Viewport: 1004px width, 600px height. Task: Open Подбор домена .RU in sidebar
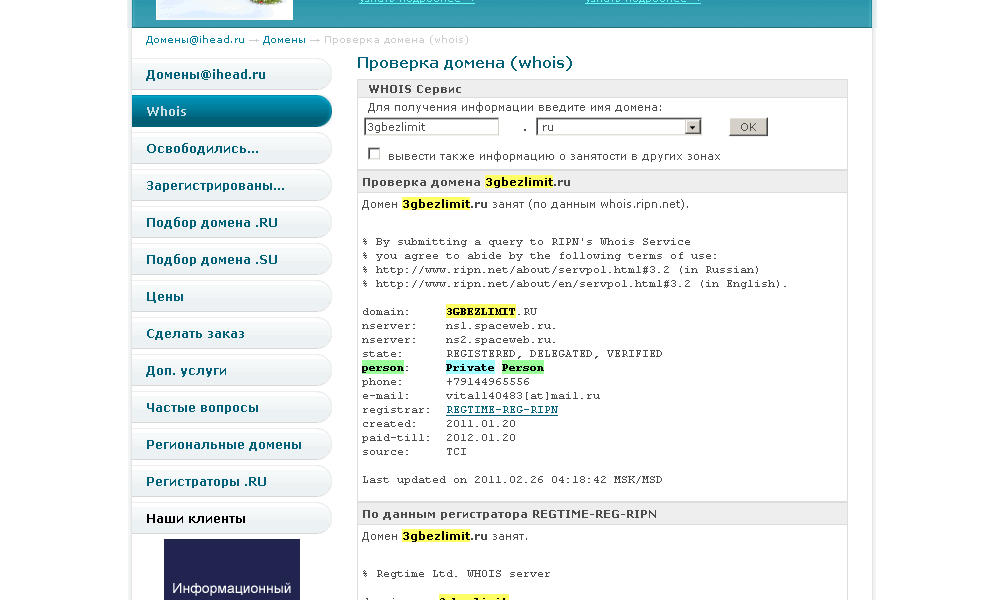[231, 223]
